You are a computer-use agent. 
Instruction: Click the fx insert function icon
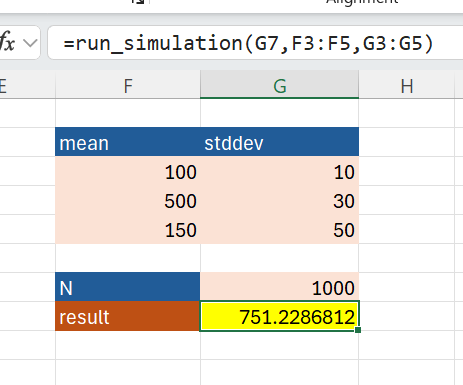(x=7, y=43)
